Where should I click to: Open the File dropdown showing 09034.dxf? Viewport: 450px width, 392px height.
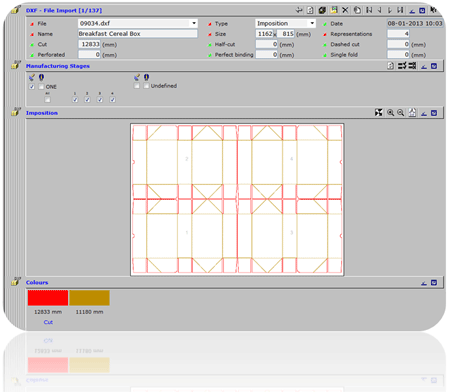point(194,23)
